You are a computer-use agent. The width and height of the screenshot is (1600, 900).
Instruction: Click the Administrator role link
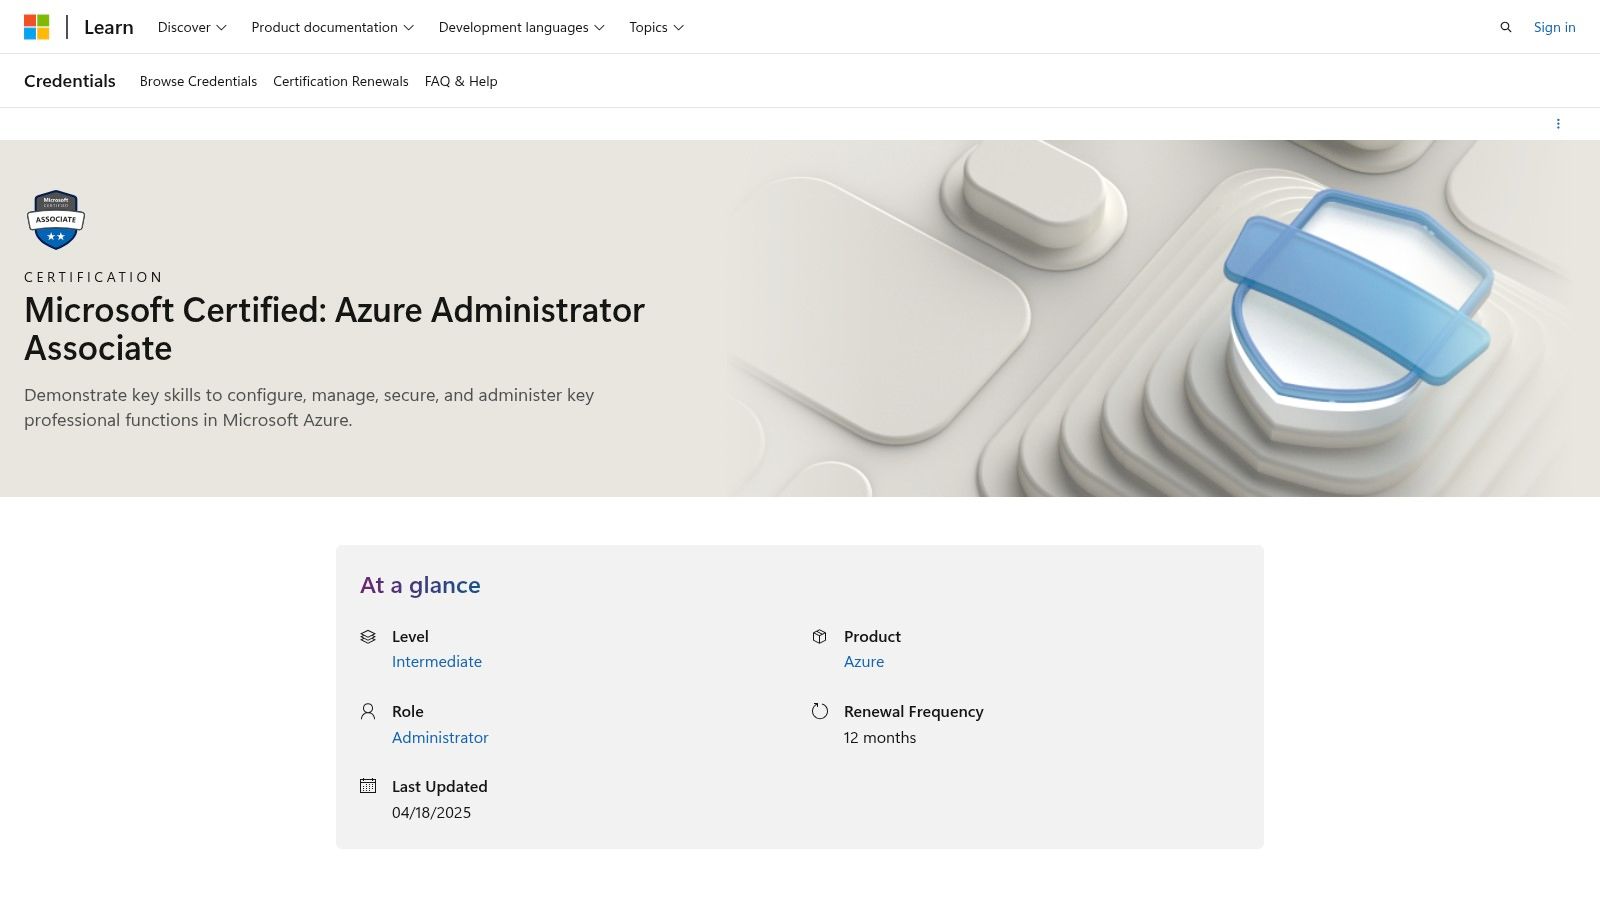click(x=440, y=737)
